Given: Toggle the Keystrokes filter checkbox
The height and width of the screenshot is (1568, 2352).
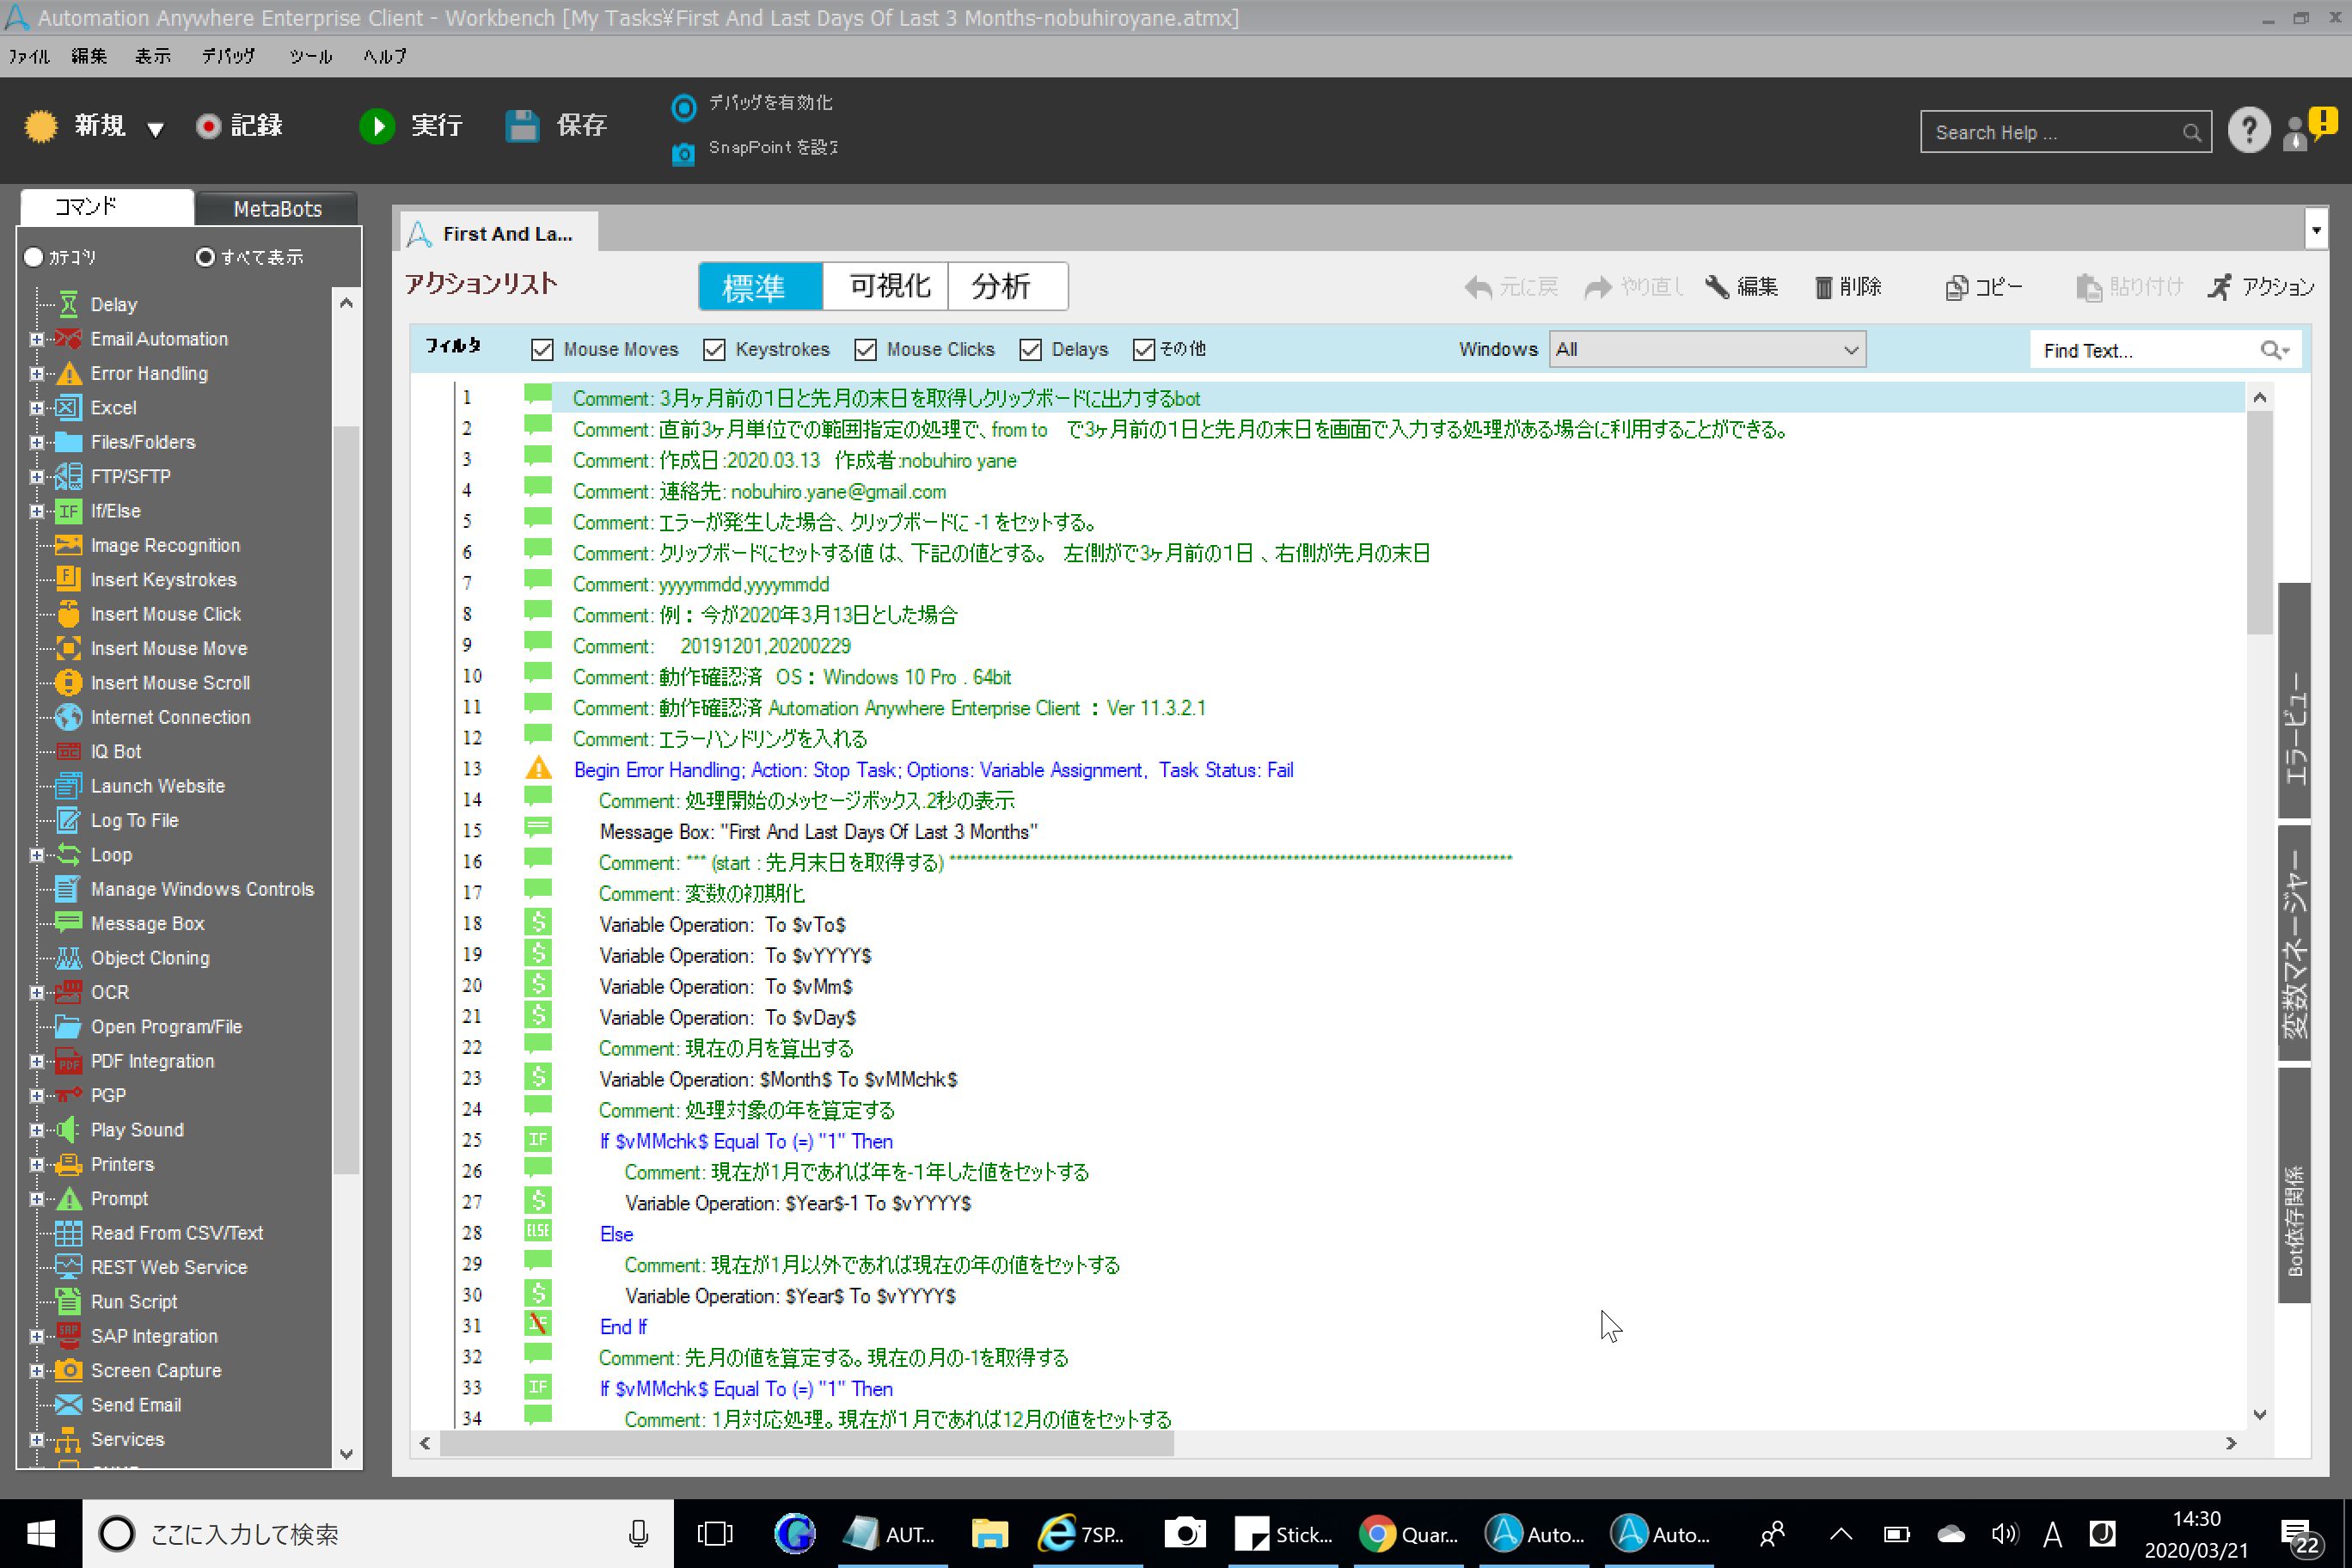Looking at the screenshot, I should click(714, 349).
